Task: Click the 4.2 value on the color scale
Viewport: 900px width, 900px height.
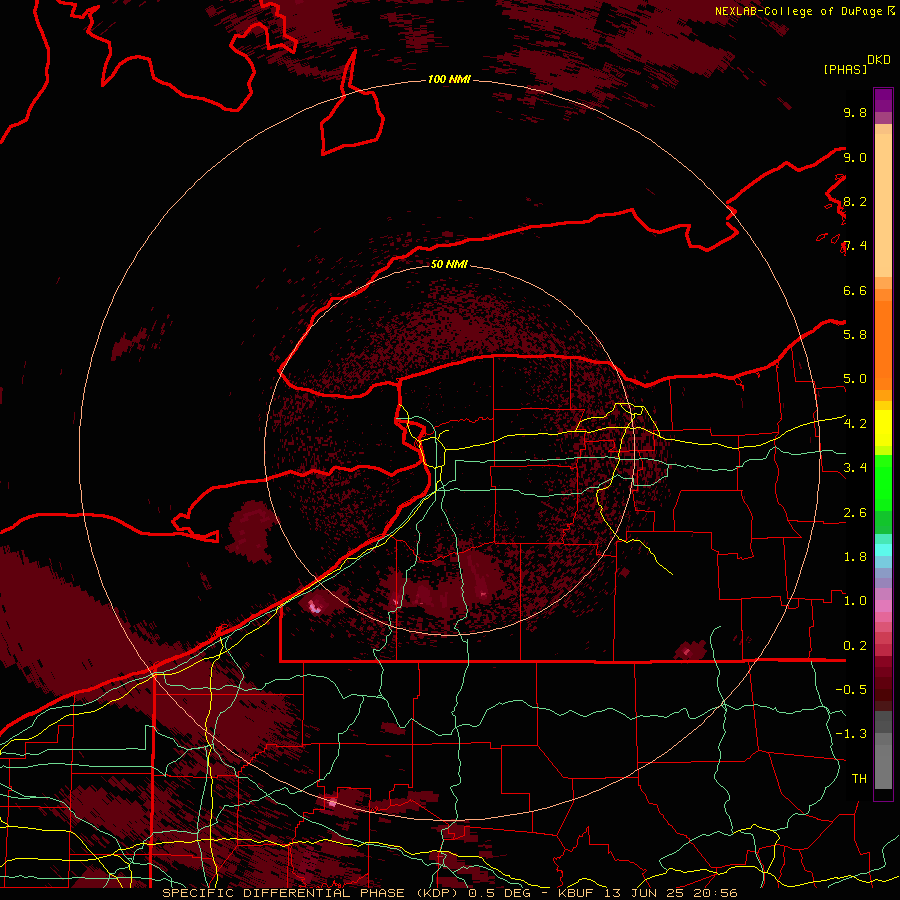Action: [855, 424]
